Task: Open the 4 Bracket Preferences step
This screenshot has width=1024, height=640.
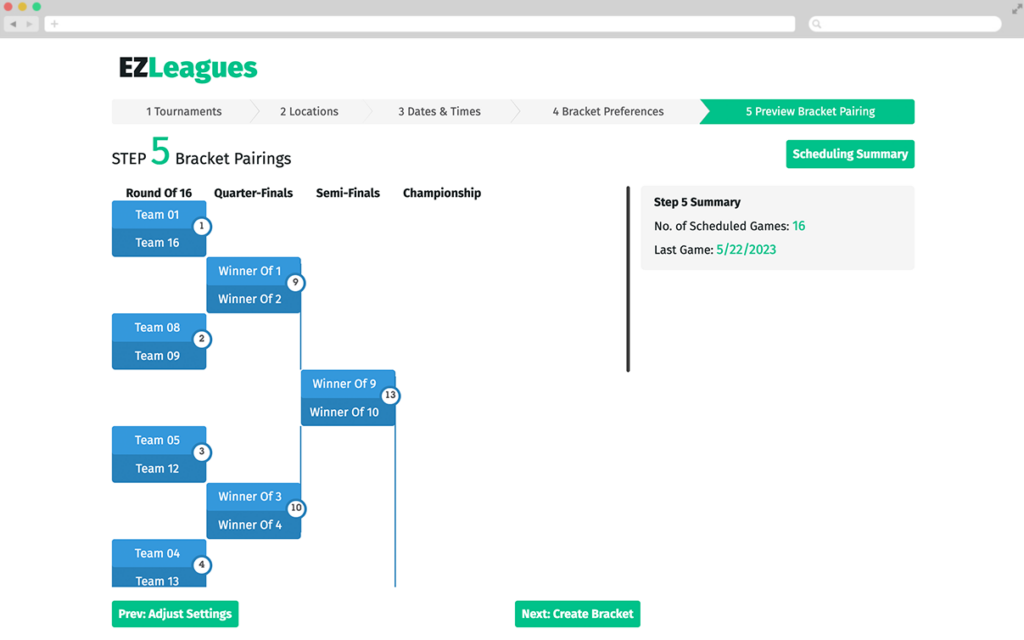Action: pyautogui.click(x=608, y=111)
